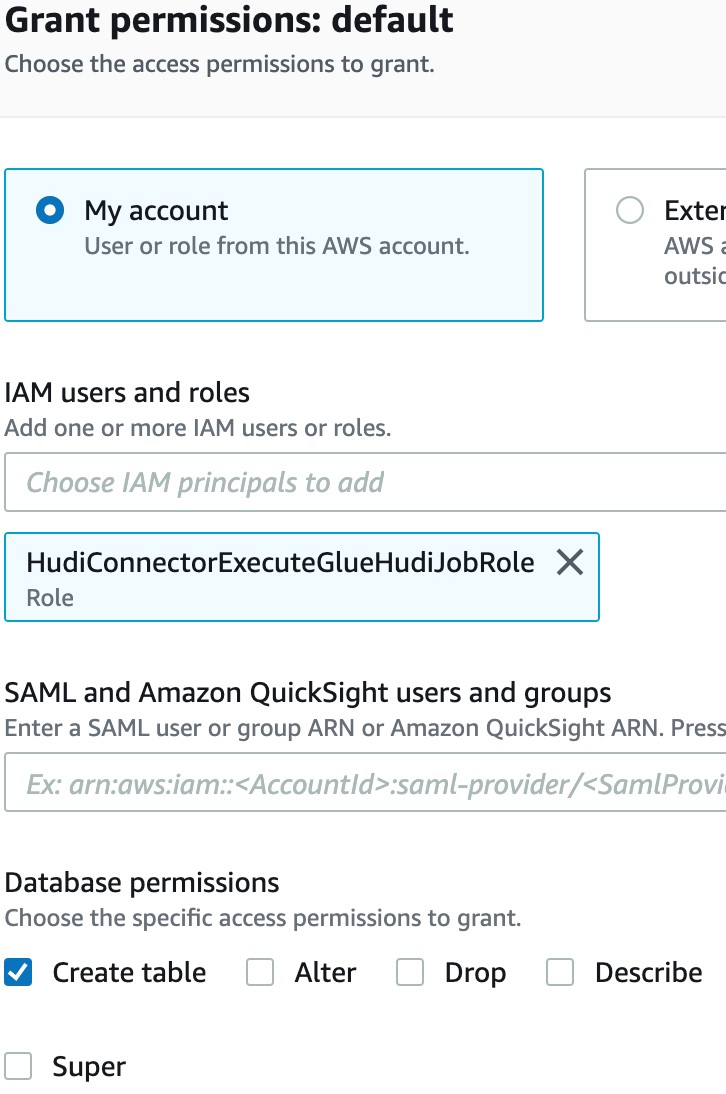Click the Describe label text
726x1094 pixels.
click(649, 972)
